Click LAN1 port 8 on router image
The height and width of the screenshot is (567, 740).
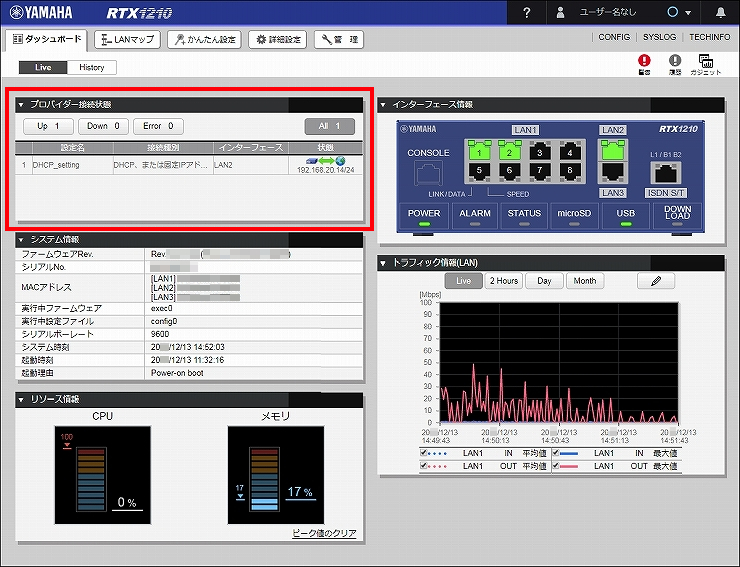[x=570, y=171]
